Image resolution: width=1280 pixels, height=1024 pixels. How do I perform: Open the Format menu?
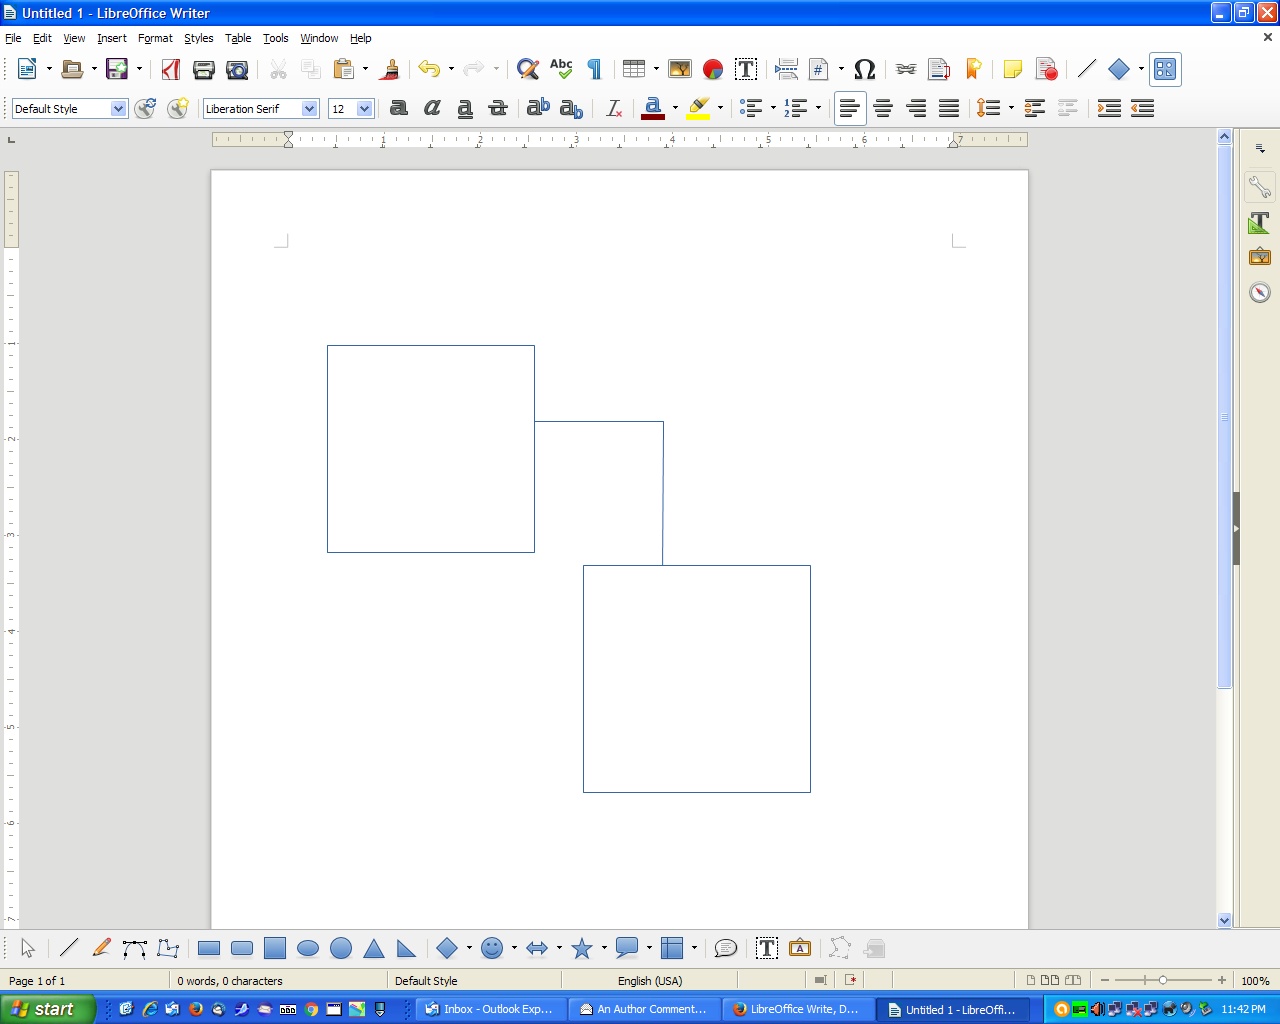155,38
